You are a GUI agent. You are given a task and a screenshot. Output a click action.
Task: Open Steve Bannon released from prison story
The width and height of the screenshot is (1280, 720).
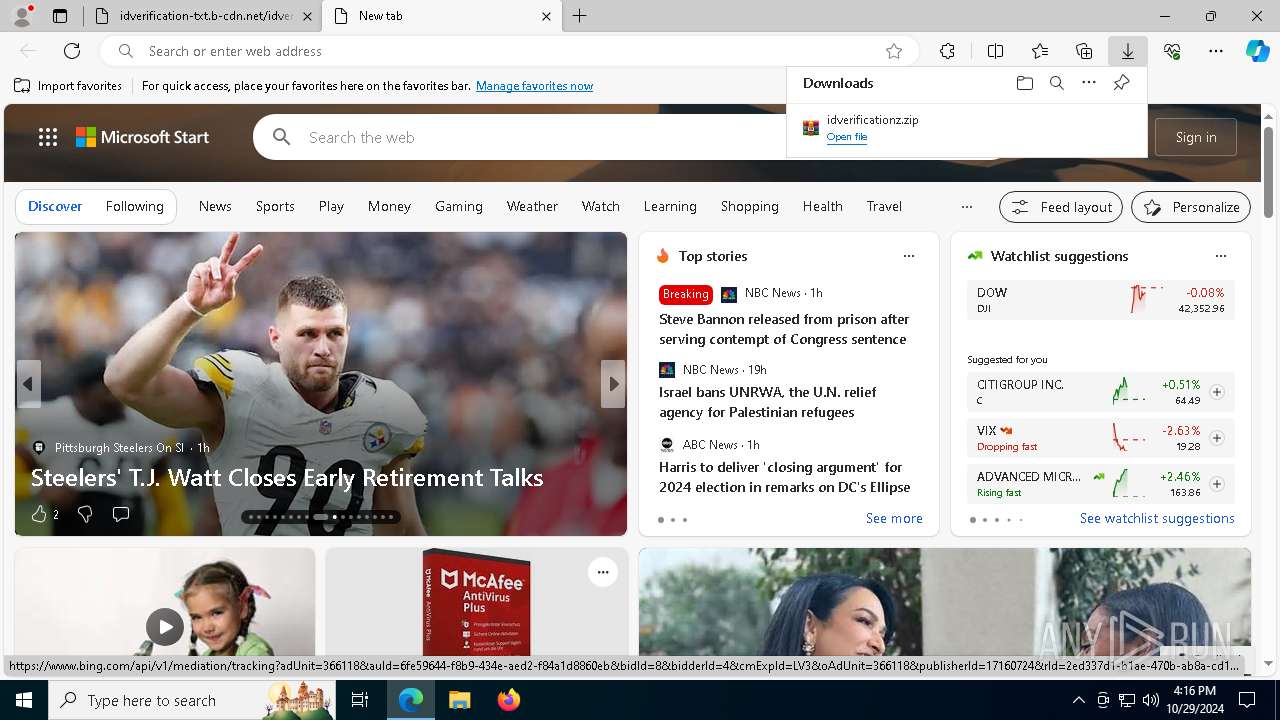pos(784,329)
